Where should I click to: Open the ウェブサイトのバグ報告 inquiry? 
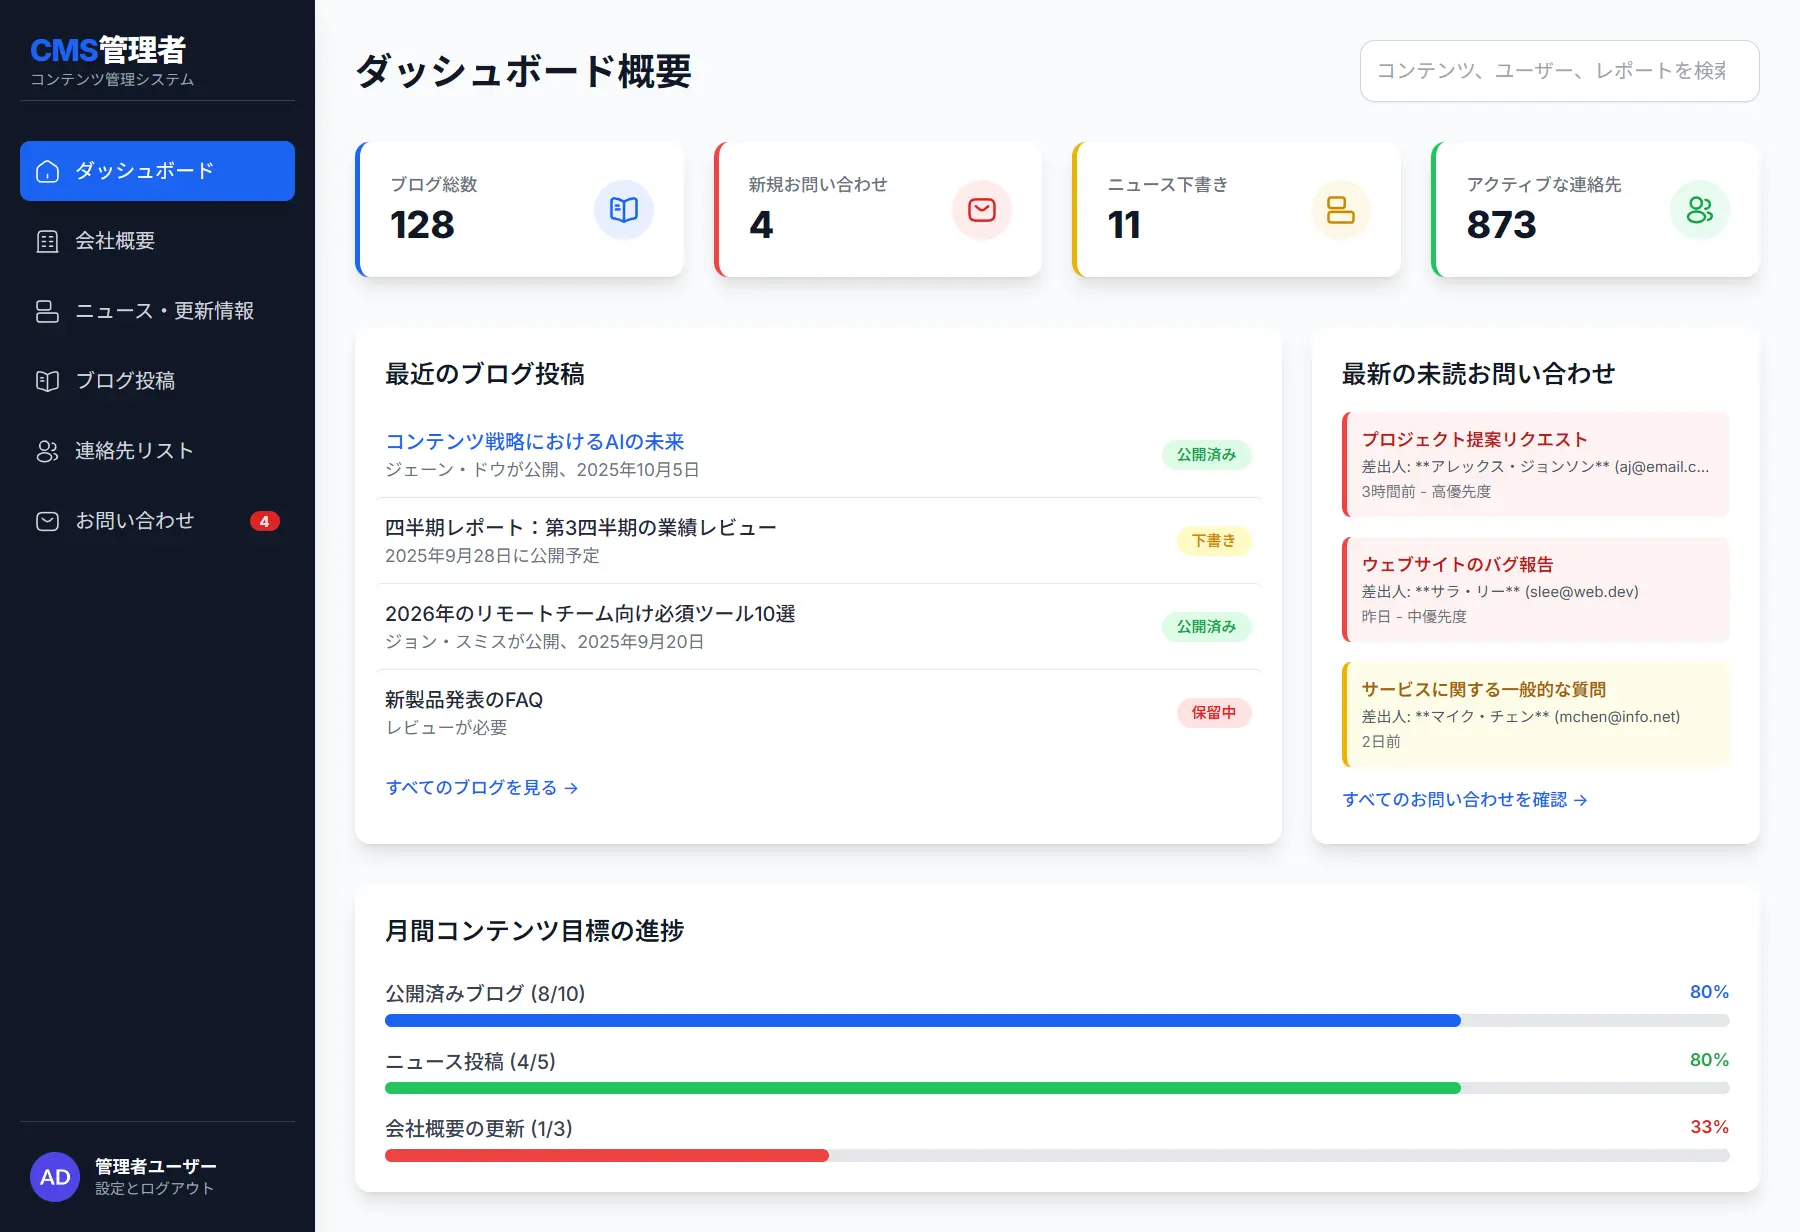coord(1535,589)
